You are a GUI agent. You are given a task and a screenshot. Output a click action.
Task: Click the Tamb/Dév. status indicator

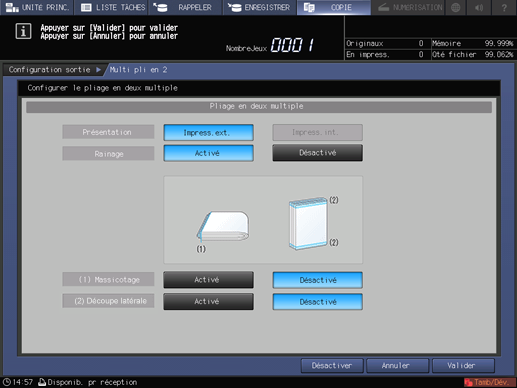tap(489, 382)
